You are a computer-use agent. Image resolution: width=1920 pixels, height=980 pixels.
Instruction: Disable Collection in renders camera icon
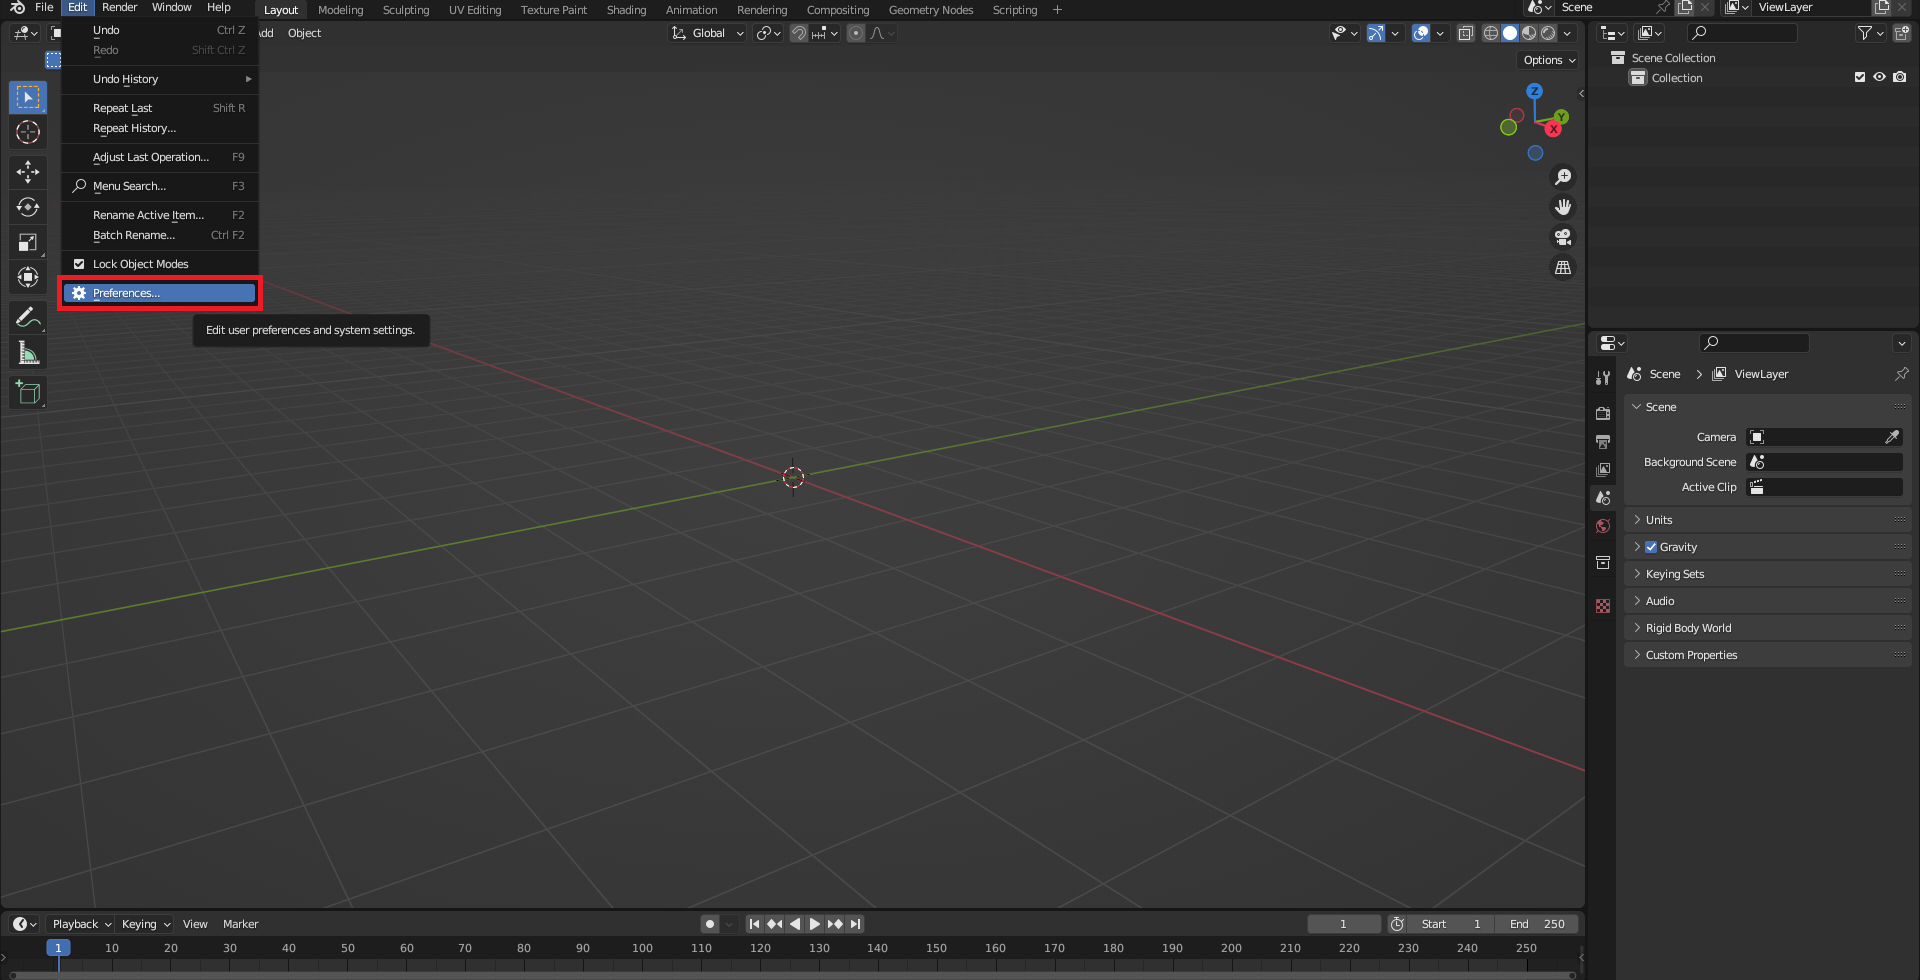[1900, 77]
